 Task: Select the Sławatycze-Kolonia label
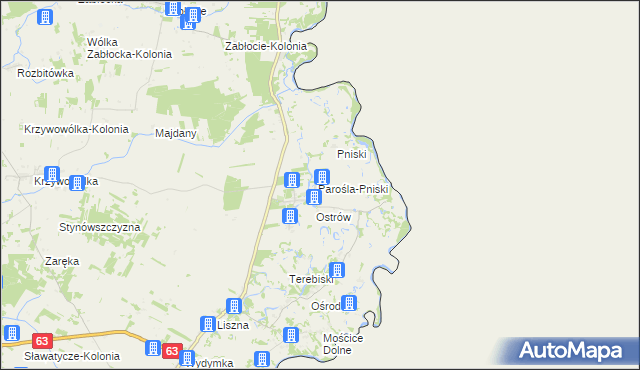(x=72, y=357)
